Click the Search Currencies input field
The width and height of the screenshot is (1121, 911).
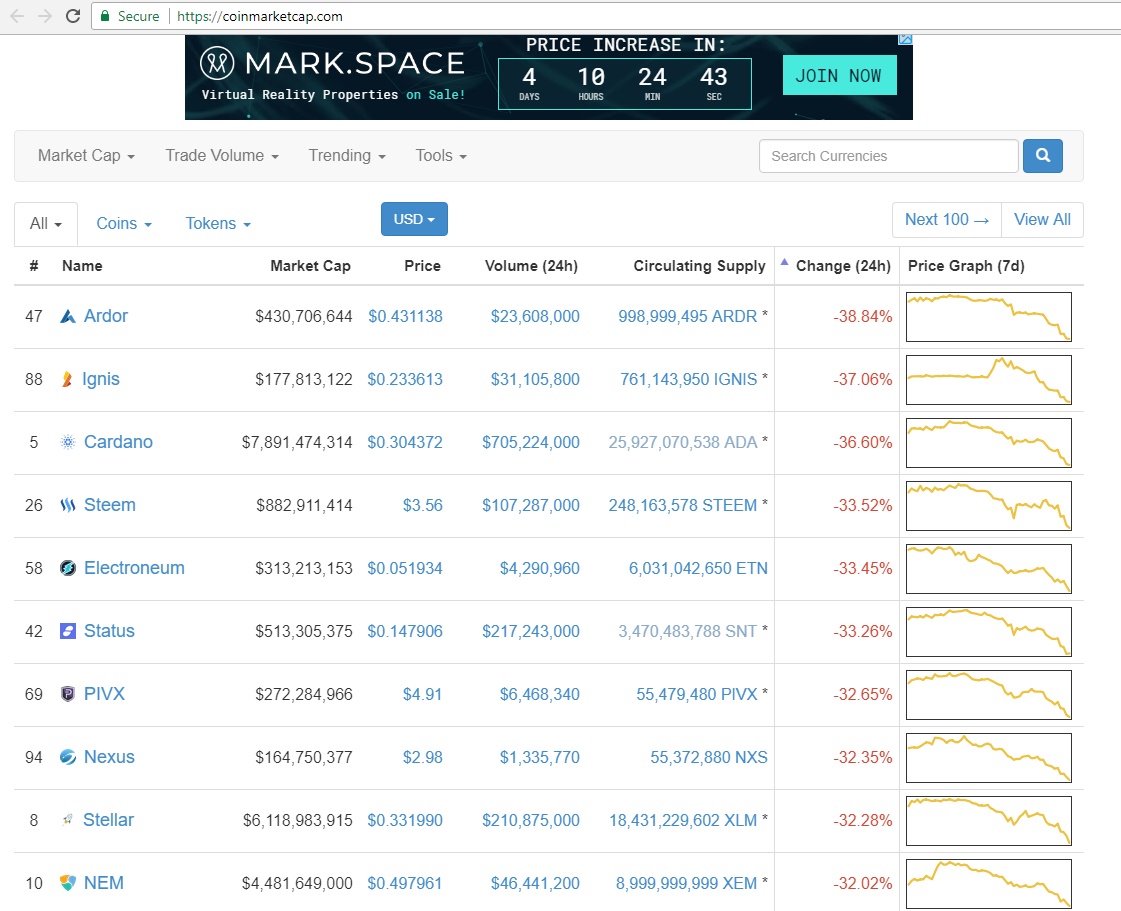coord(888,156)
